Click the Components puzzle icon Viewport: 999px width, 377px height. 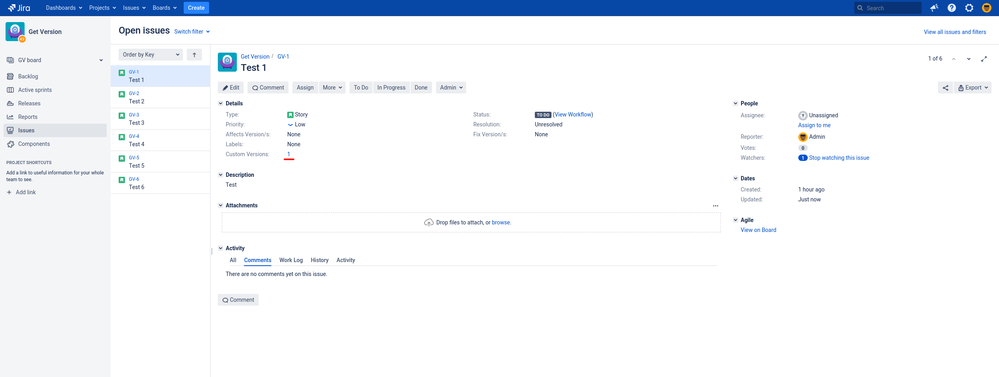(10, 144)
